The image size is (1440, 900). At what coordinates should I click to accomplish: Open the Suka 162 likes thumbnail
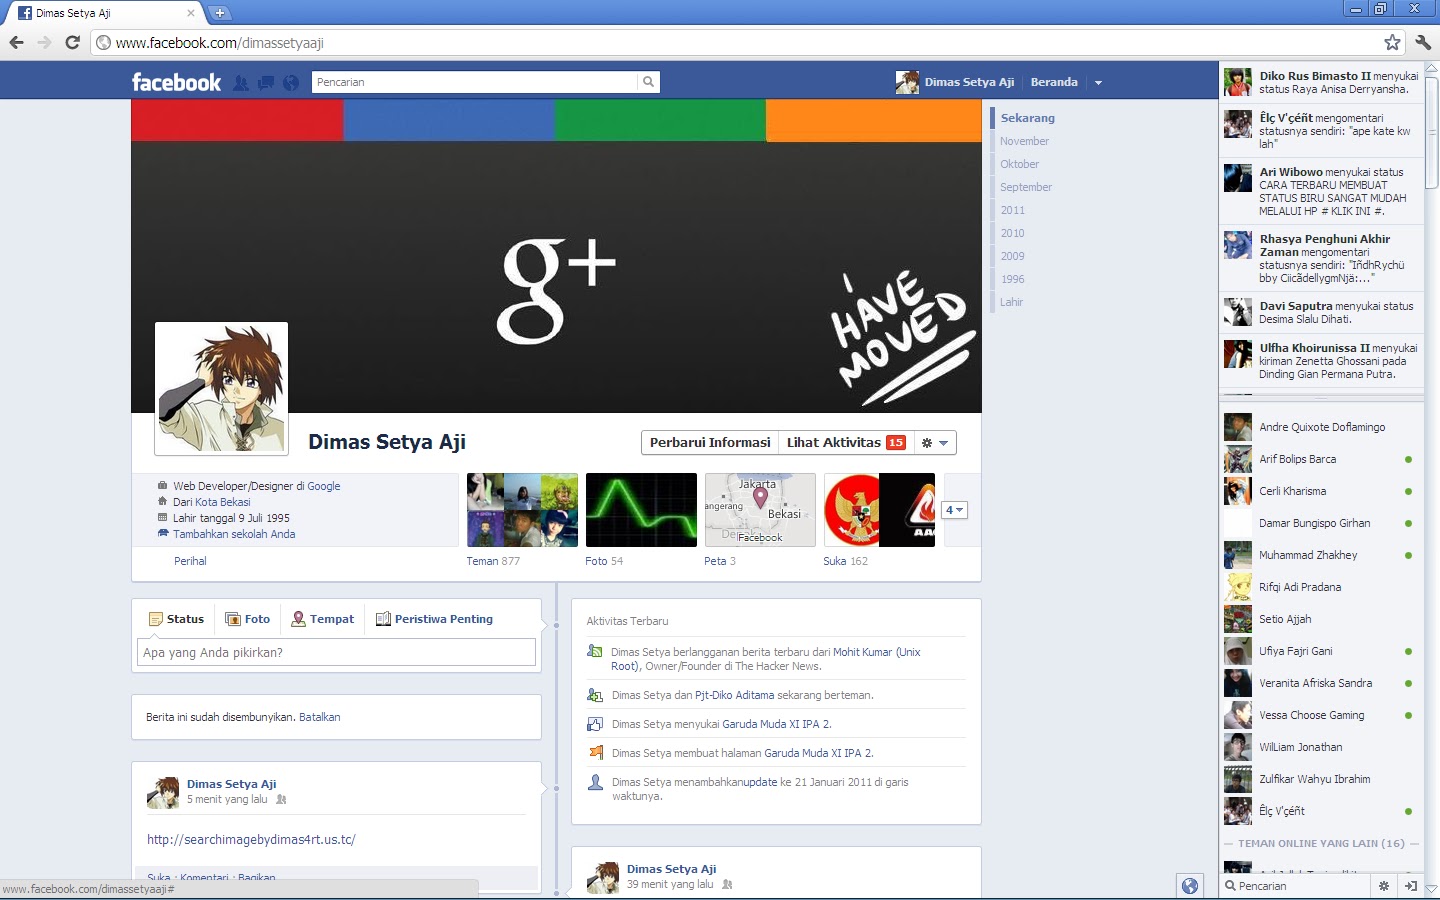click(879, 510)
